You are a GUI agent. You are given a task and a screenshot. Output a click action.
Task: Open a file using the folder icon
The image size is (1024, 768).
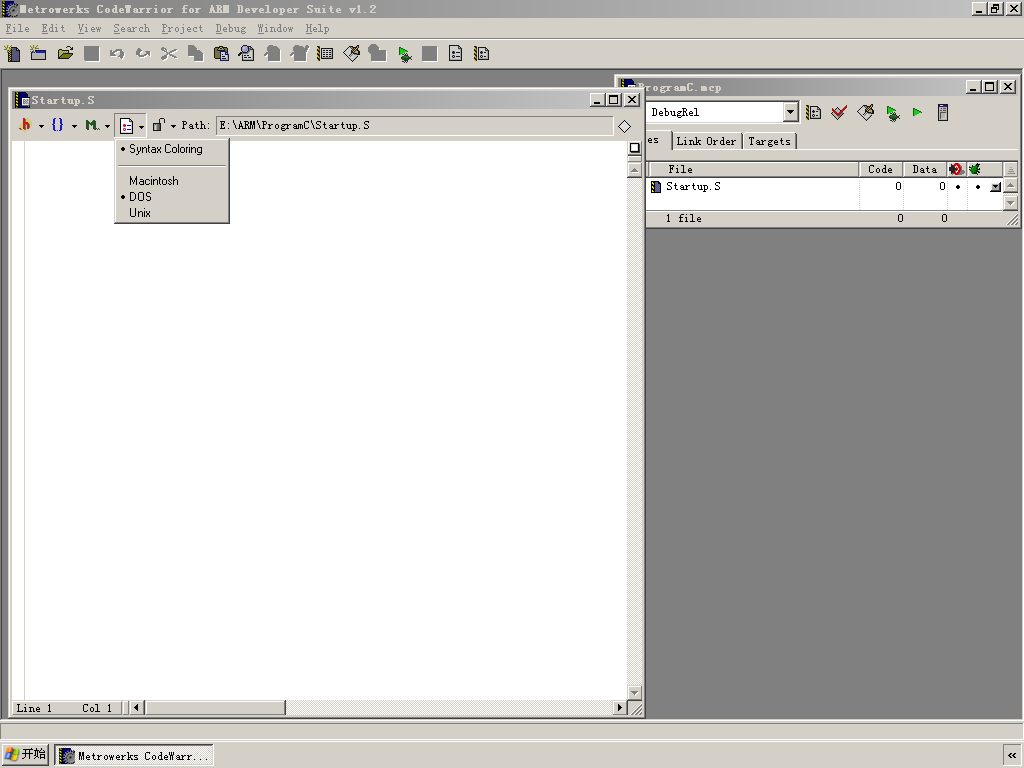point(65,54)
